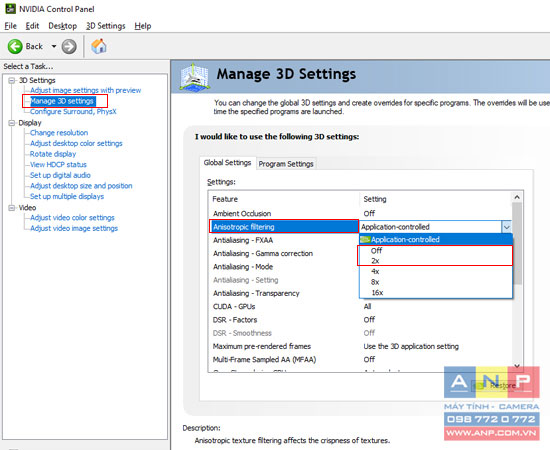Choose 4x anisotropic filtering option
The width and height of the screenshot is (550, 450).
tap(436, 271)
